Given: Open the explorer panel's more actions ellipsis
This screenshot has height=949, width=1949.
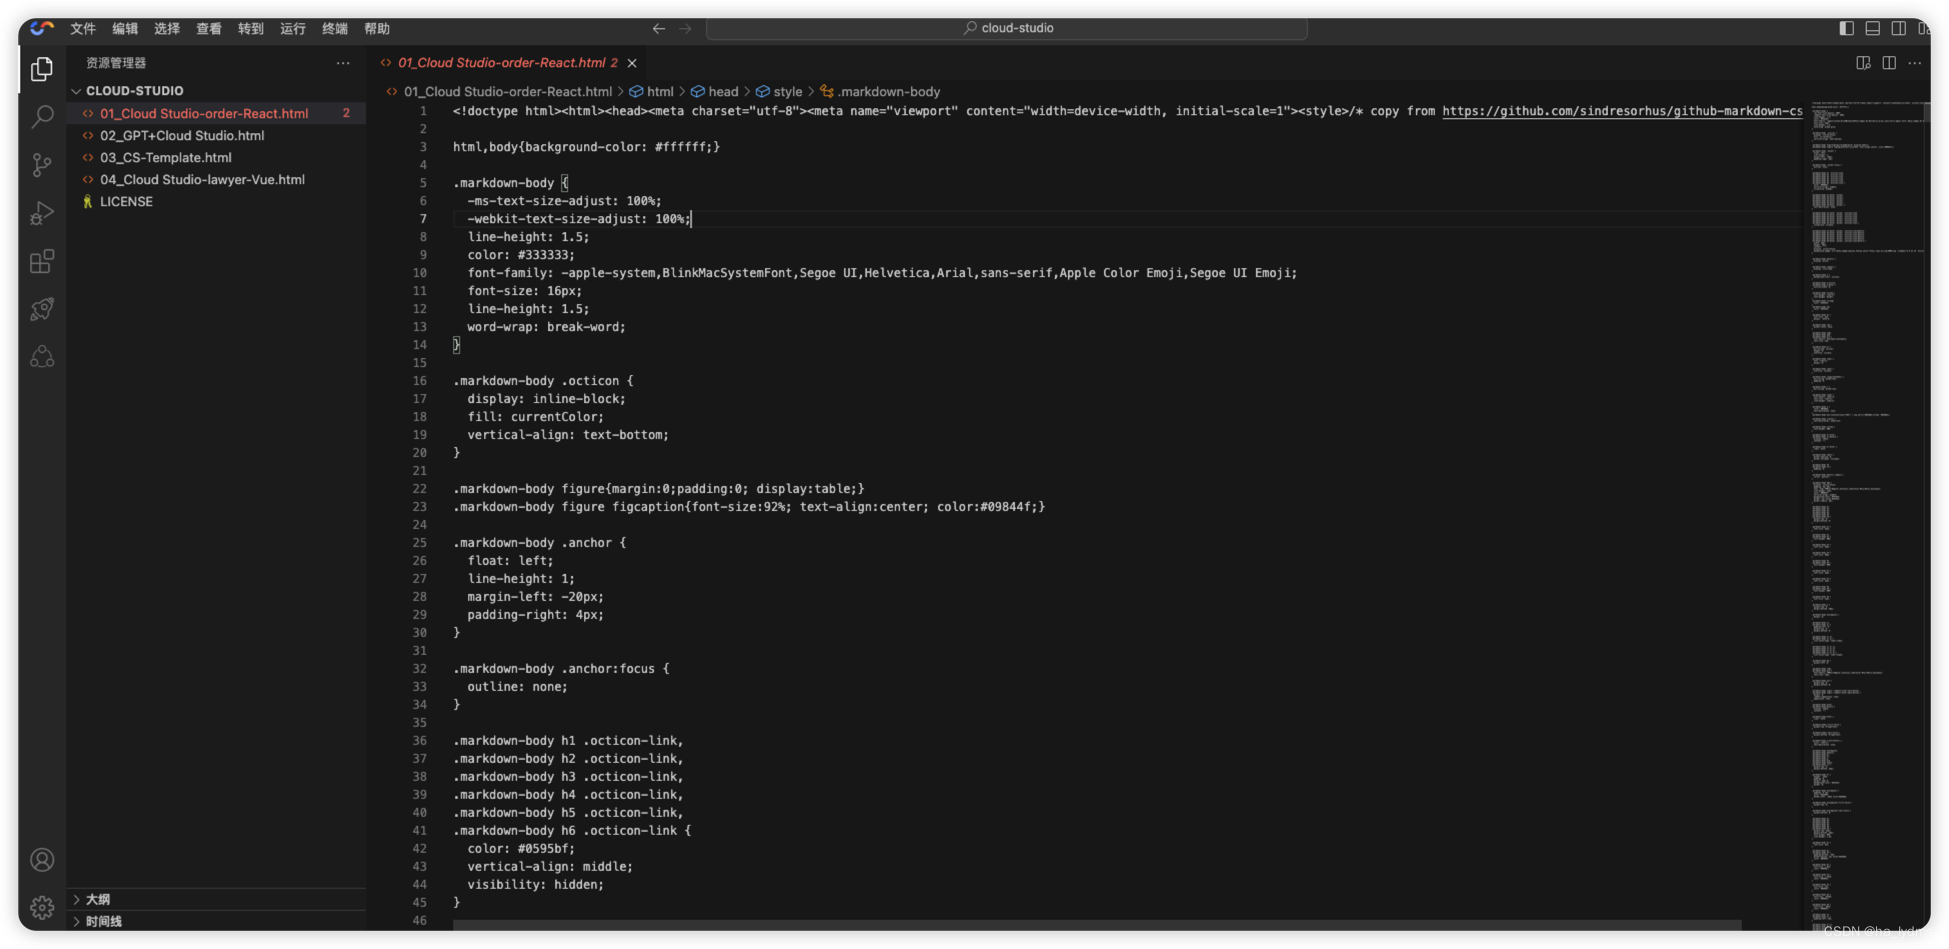Looking at the screenshot, I should click(343, 63).
